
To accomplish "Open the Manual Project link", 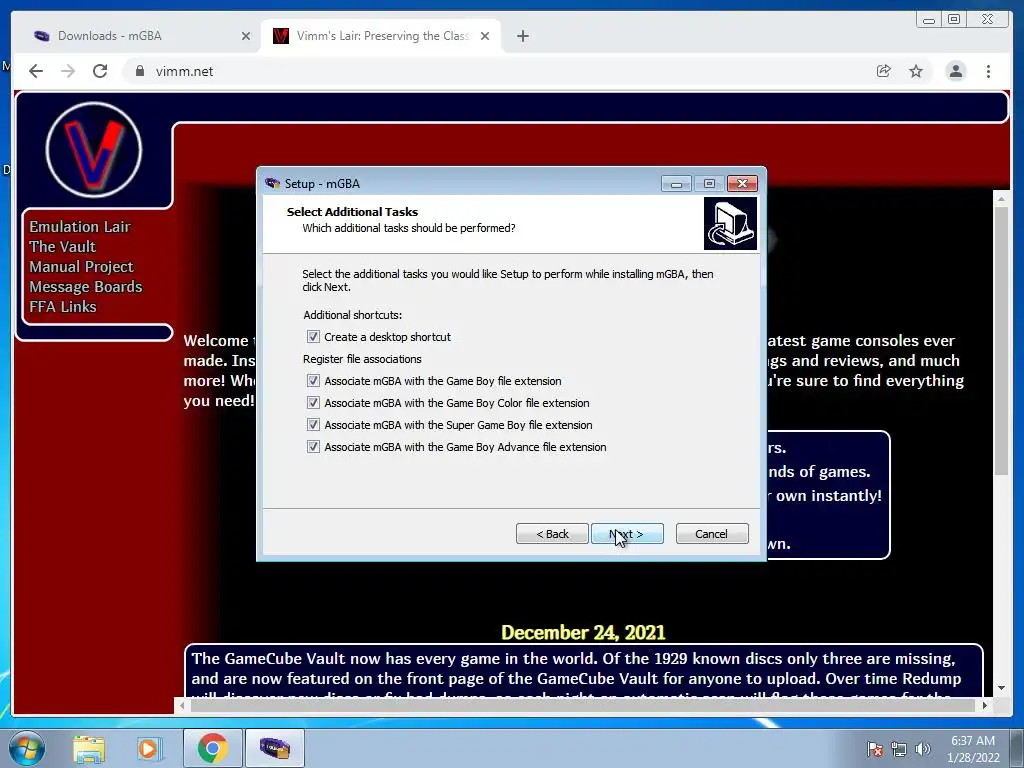I will [82, 266].
